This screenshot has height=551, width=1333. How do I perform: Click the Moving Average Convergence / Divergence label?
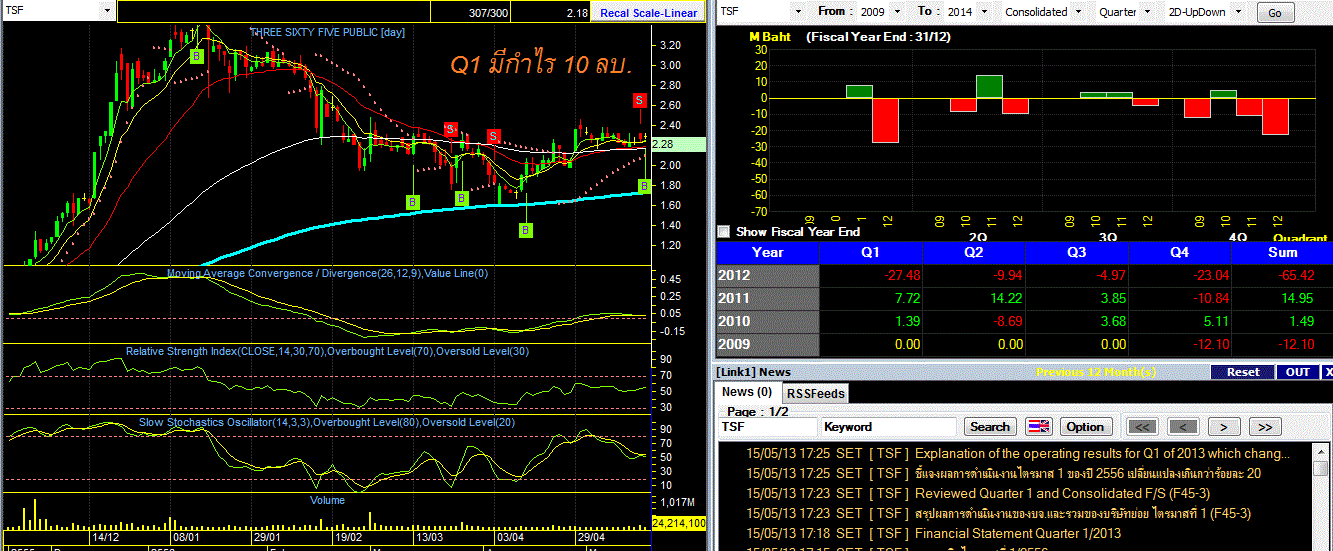327,272
